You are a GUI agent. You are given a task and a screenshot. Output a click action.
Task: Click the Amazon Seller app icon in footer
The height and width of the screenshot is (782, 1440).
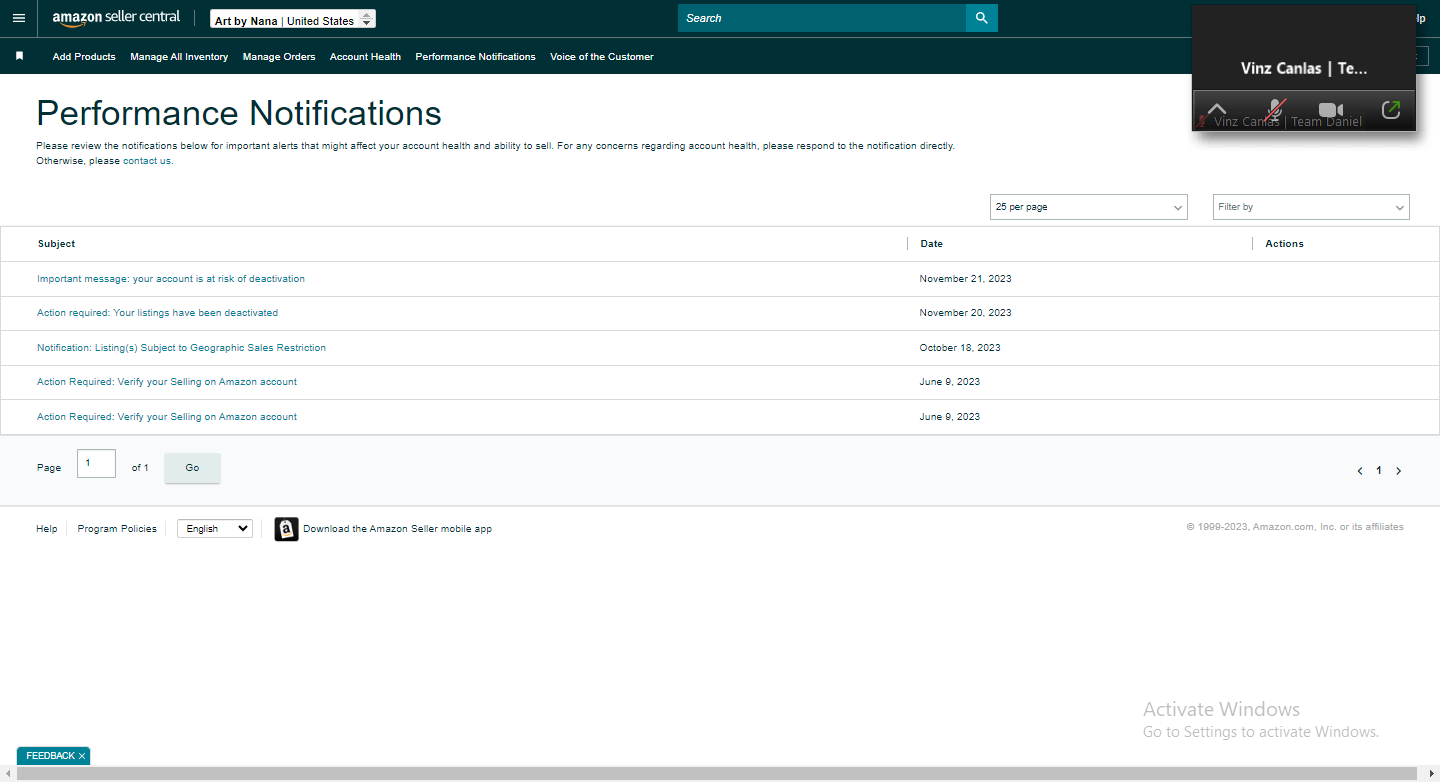(286, 529)
